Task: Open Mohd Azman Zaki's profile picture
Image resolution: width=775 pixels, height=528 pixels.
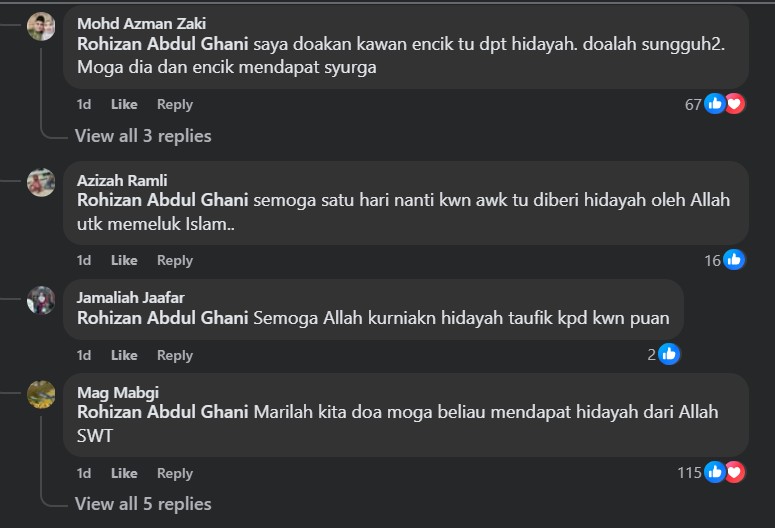Action: click(40, 27)
